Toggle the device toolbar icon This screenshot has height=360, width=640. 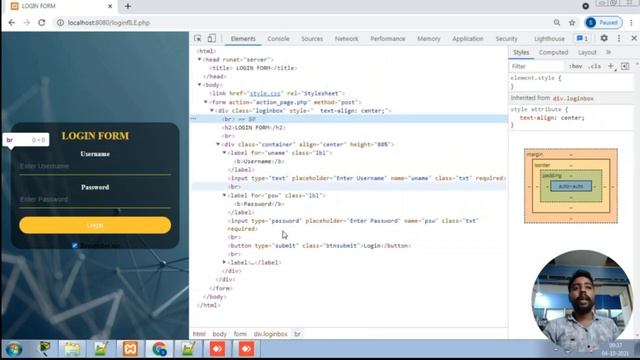coord(211,38)
